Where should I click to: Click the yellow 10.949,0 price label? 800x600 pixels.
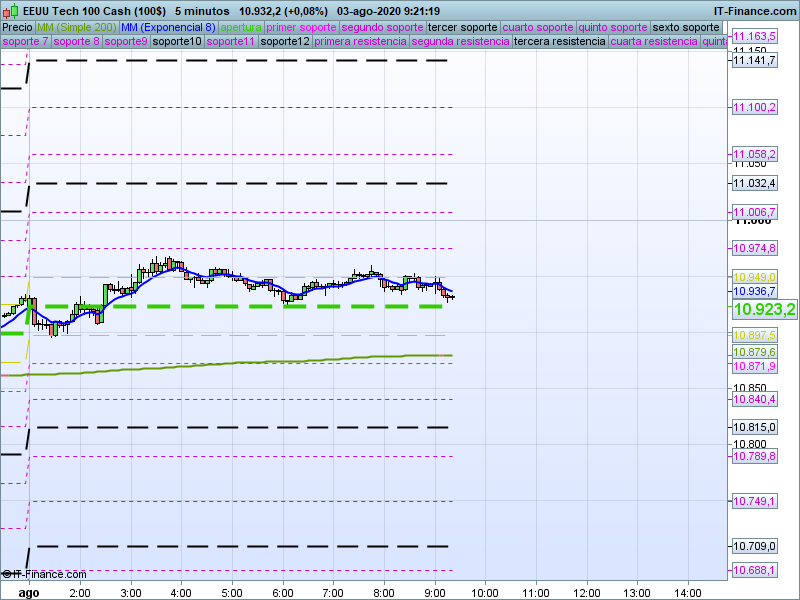pos(755,276)
